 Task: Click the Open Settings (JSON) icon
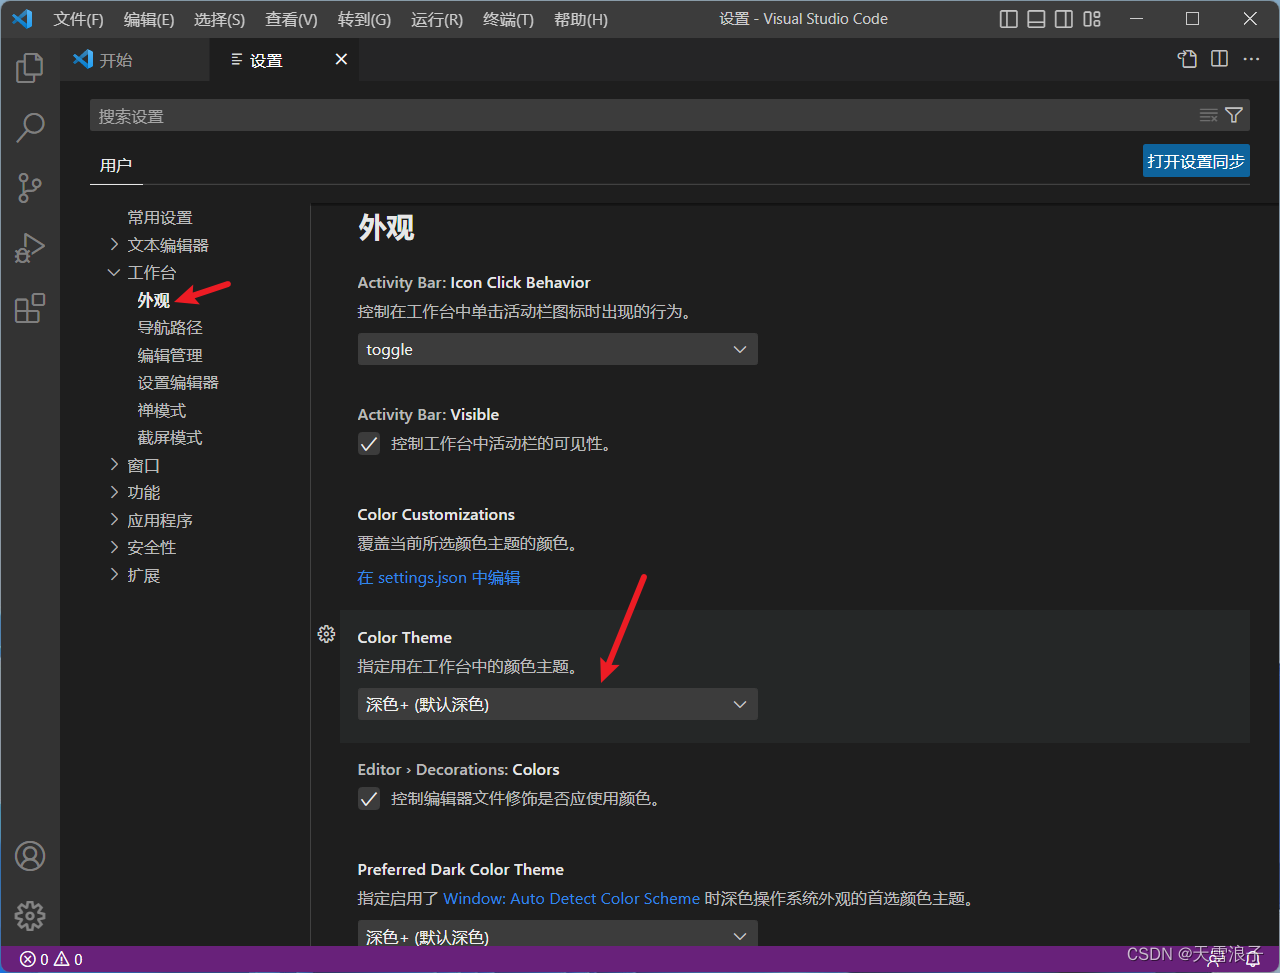tap(1187, 59)
